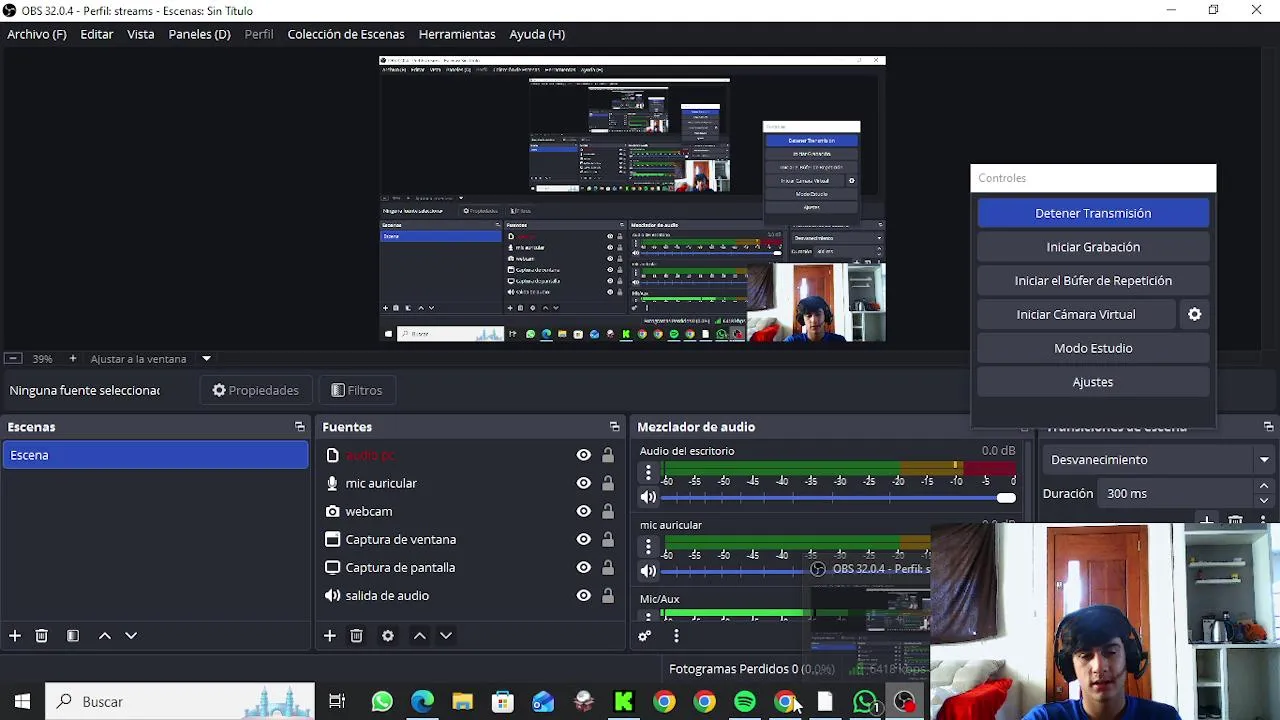Open source properties gear in Fuentes toolbar
The image size is (1280, 720).
coord(388,636)
